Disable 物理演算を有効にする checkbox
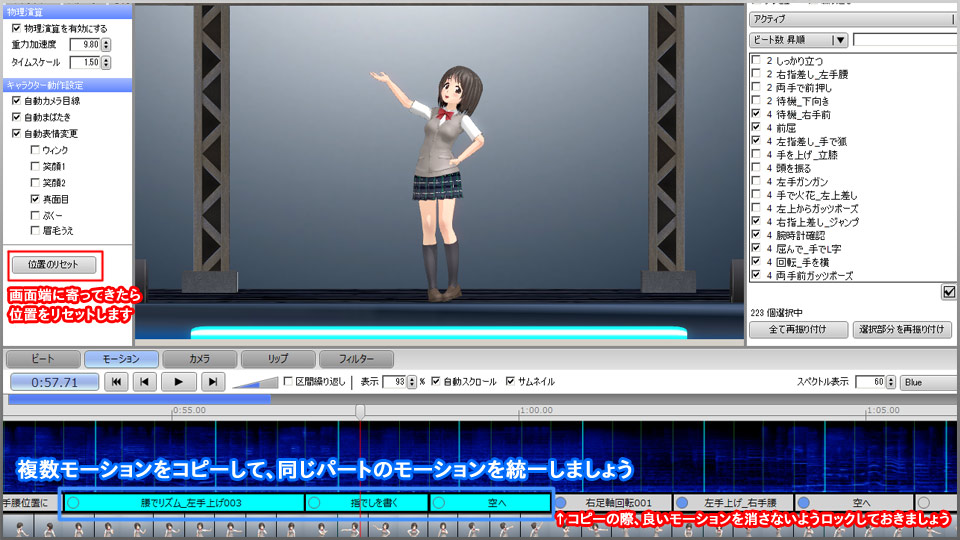 point(16,28)
